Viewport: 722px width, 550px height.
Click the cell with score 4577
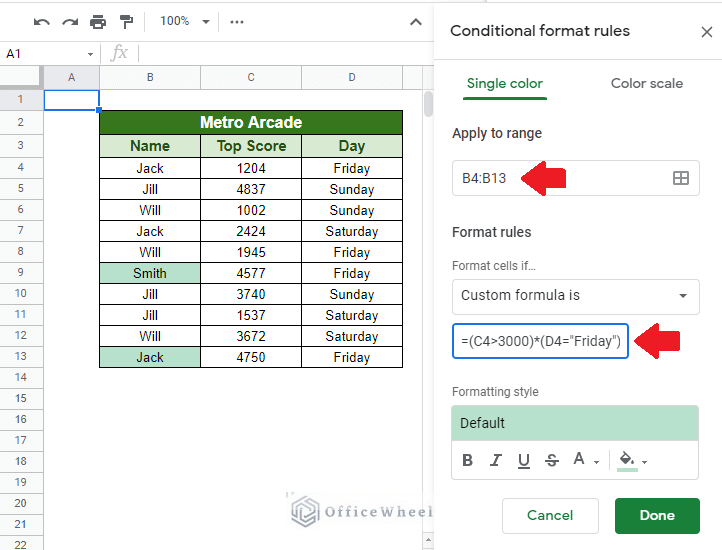tap(251, 273)
